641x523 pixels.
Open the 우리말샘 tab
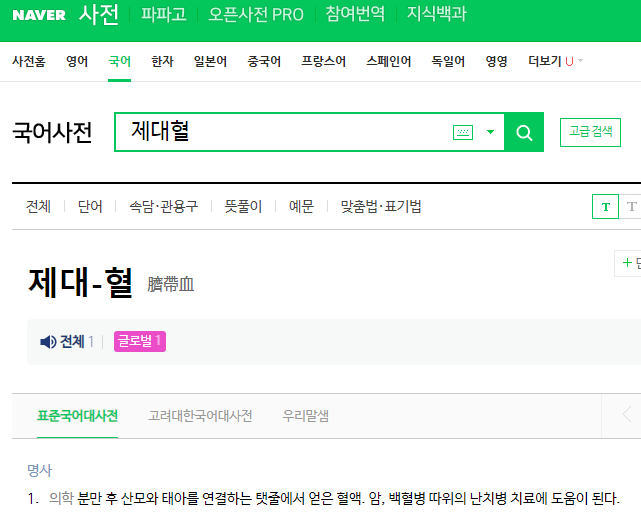click(305, 416)
